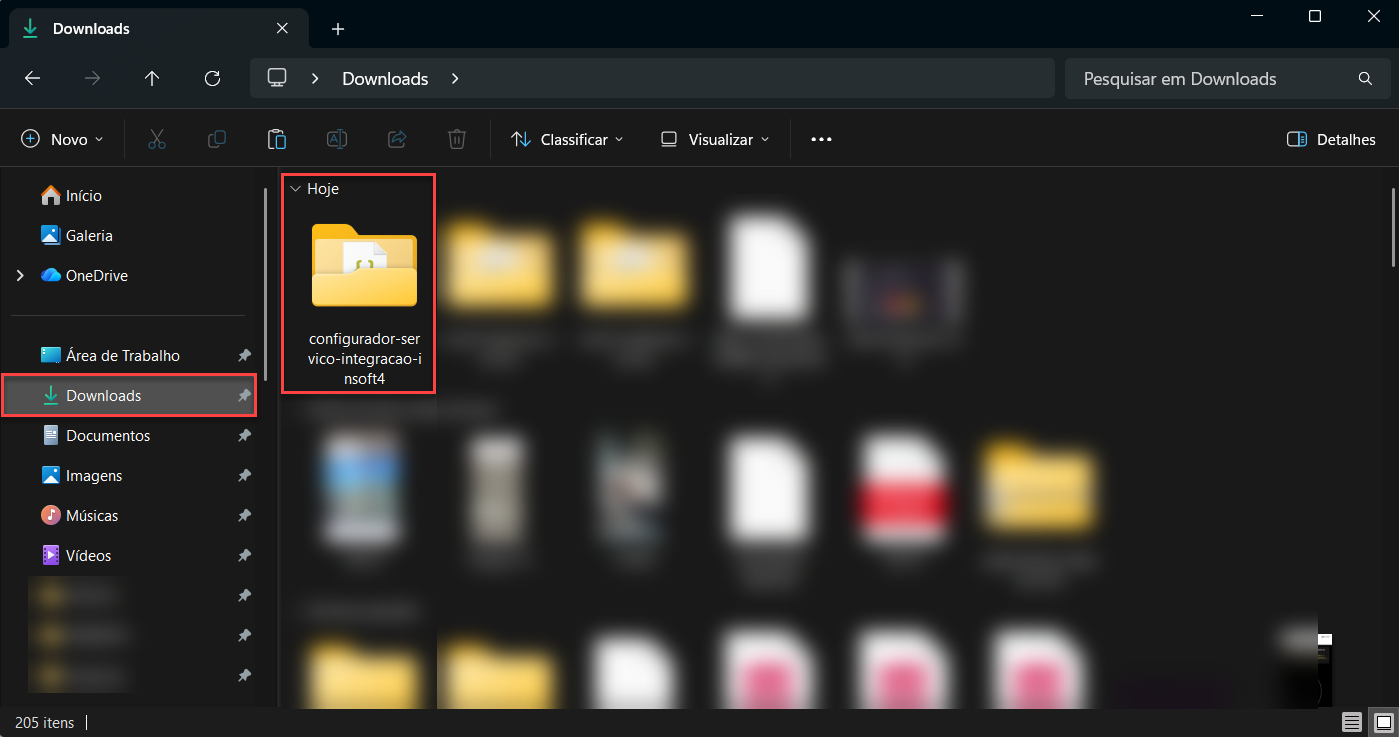Click the Rename icon in toolbar
1399x737 pixels.
tap(337, 140)
